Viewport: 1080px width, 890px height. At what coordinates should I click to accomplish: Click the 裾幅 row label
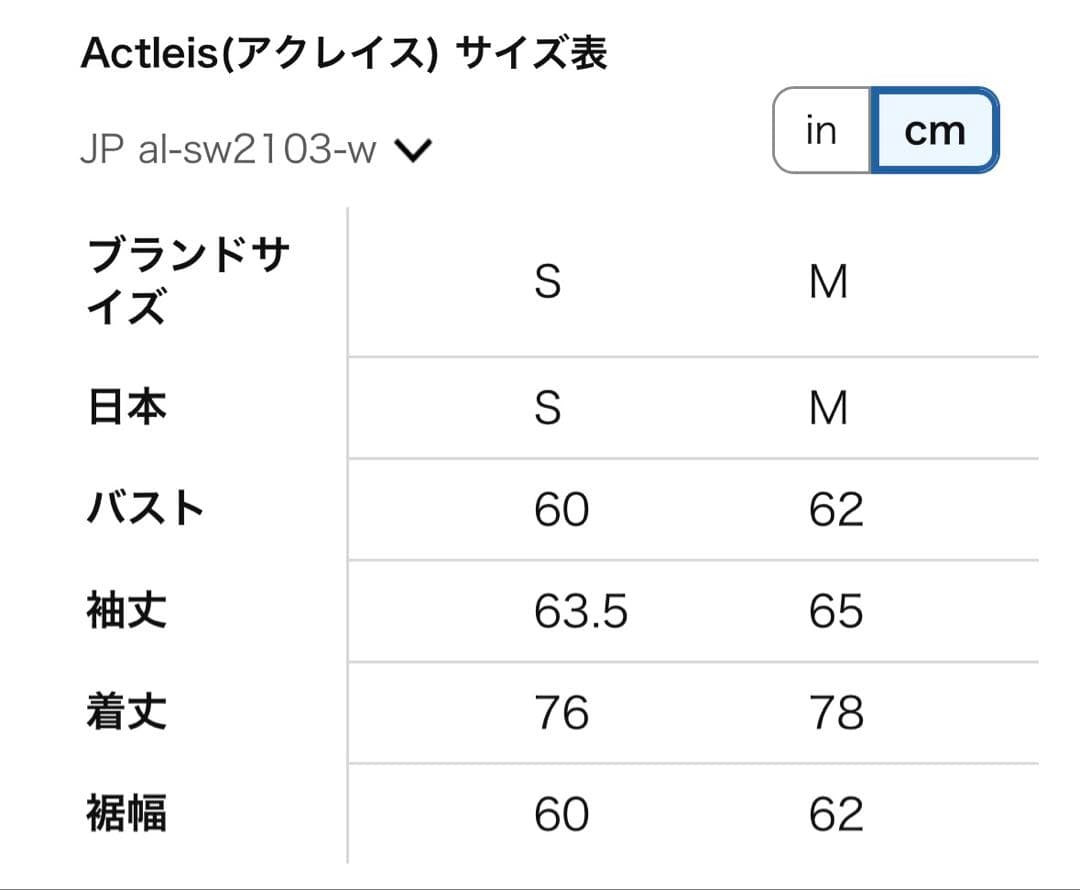[x=126, y=814]
